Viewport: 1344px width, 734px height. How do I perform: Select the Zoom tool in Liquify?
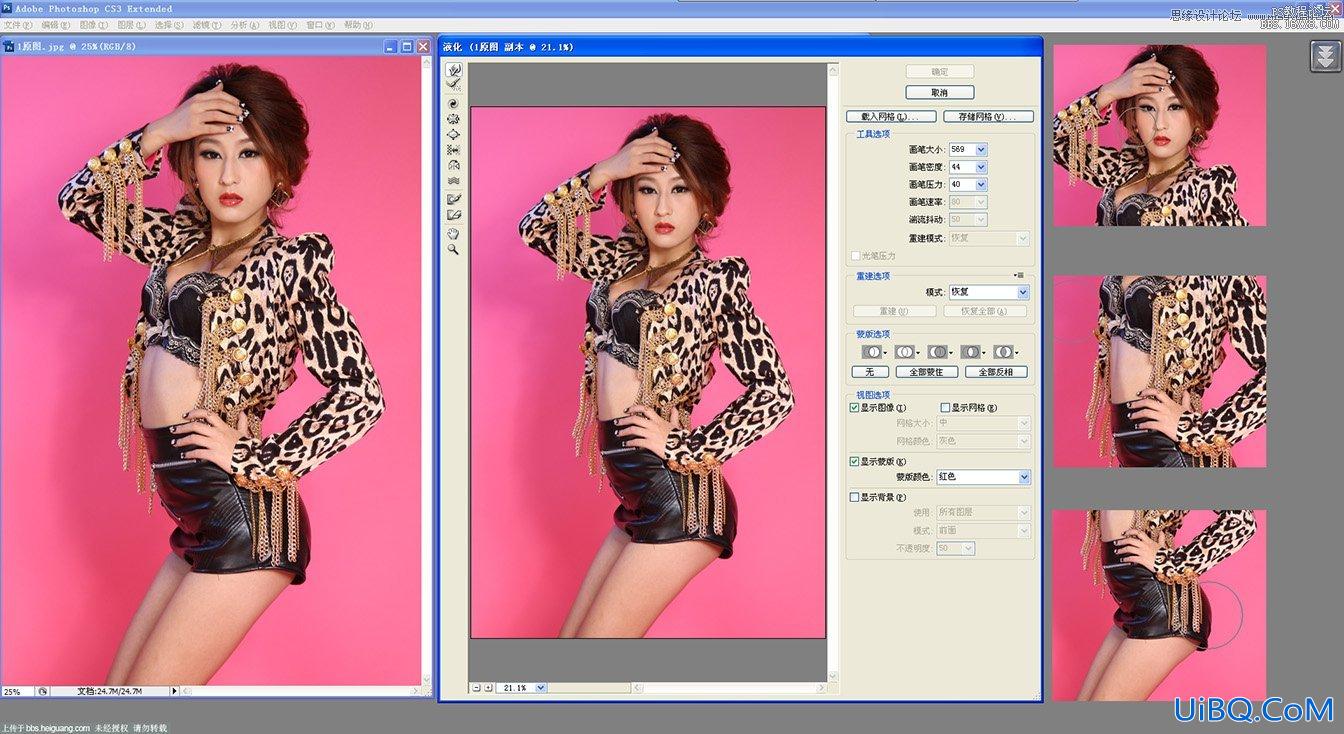pyautogui.click(x=454, y=249)
